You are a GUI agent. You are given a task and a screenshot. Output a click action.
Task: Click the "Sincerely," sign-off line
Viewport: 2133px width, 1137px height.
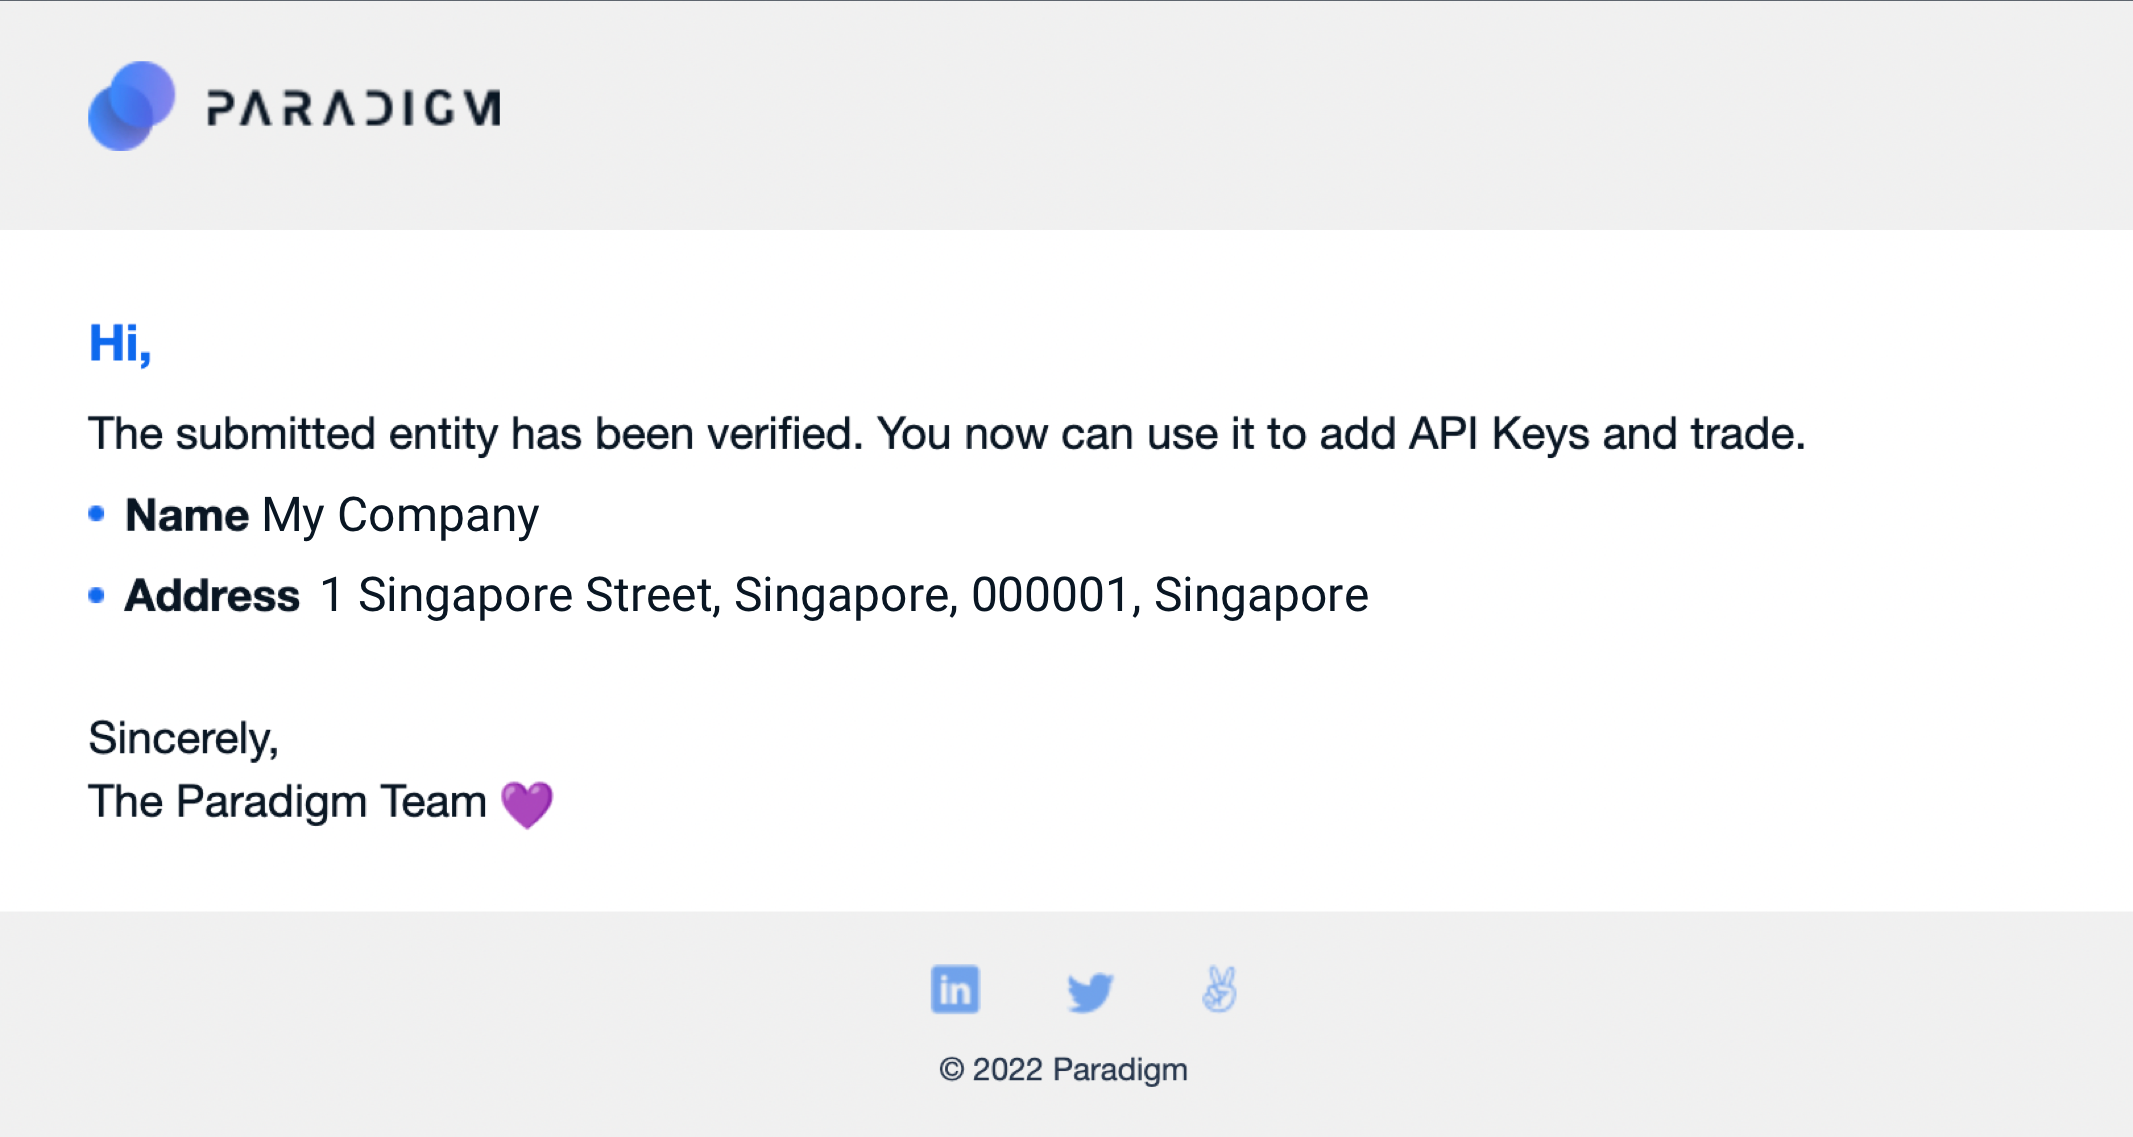(x=183, y=739)
